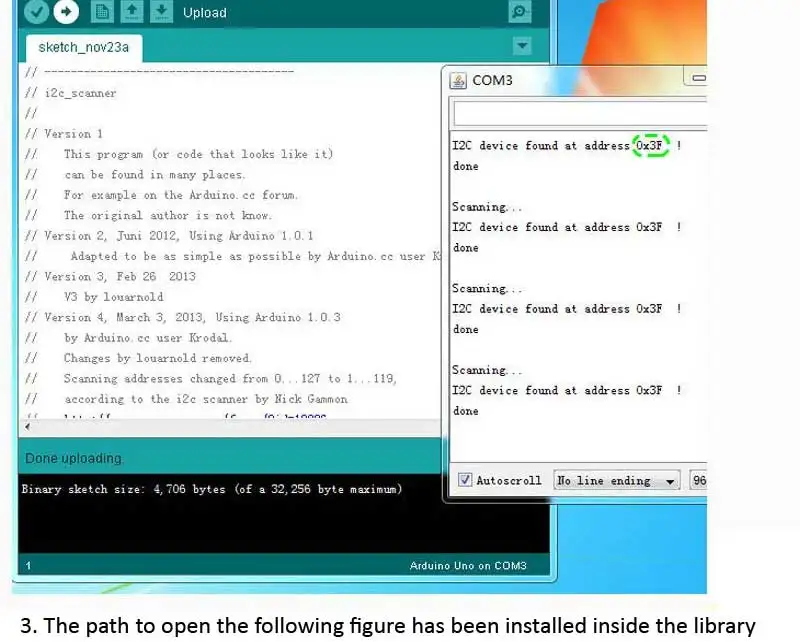Click the editor horizontal scrollbar left arrow
Viewport: 800px width, 642px height.
click(28, 427)
